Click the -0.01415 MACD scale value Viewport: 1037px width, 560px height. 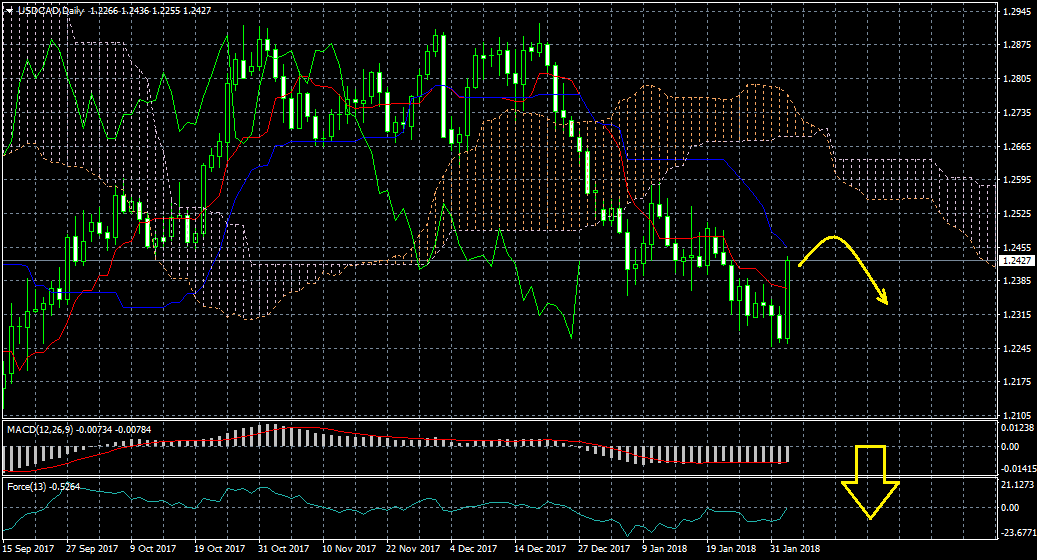1018,468
